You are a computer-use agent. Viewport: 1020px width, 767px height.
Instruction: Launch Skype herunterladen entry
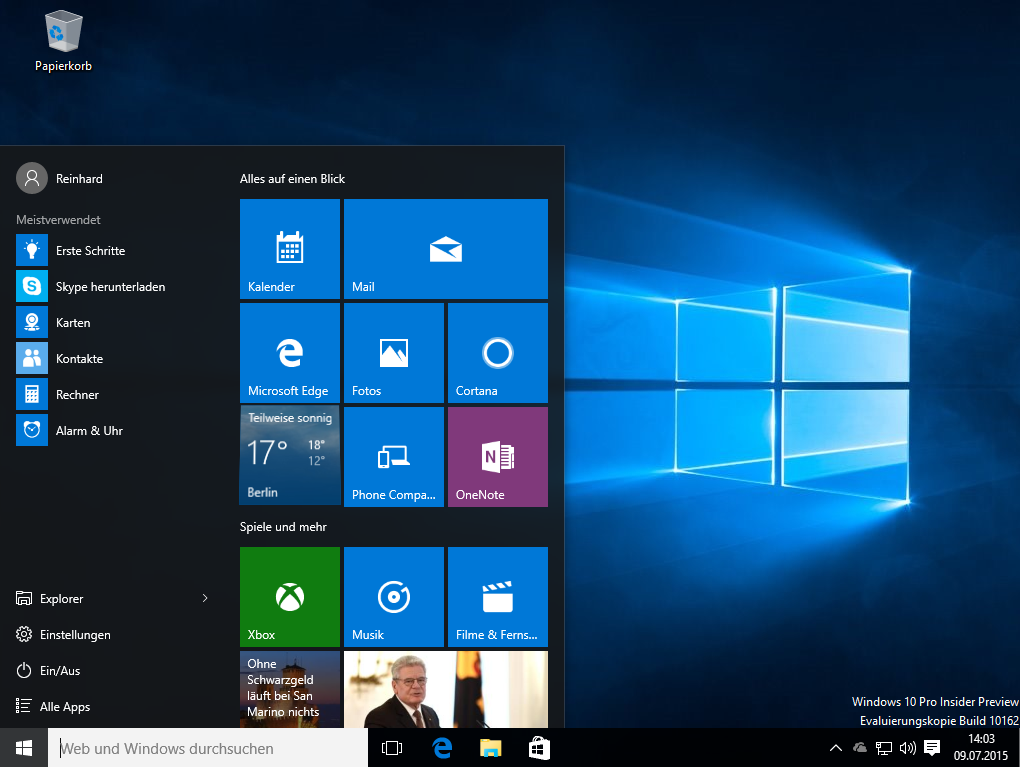[x=114, y=286]
